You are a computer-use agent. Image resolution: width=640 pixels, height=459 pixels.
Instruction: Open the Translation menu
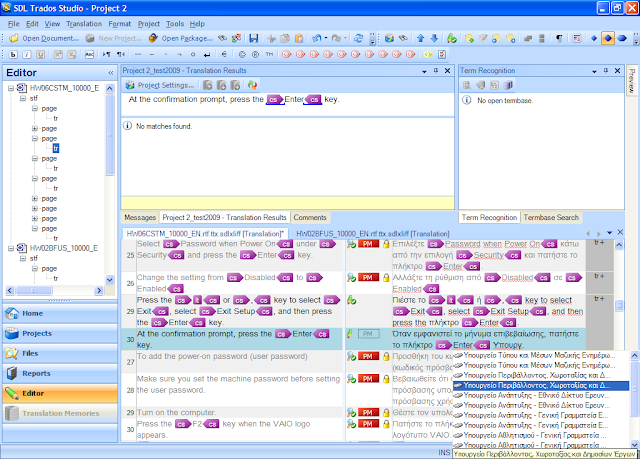pyautogui.click(x=84, y=24)
